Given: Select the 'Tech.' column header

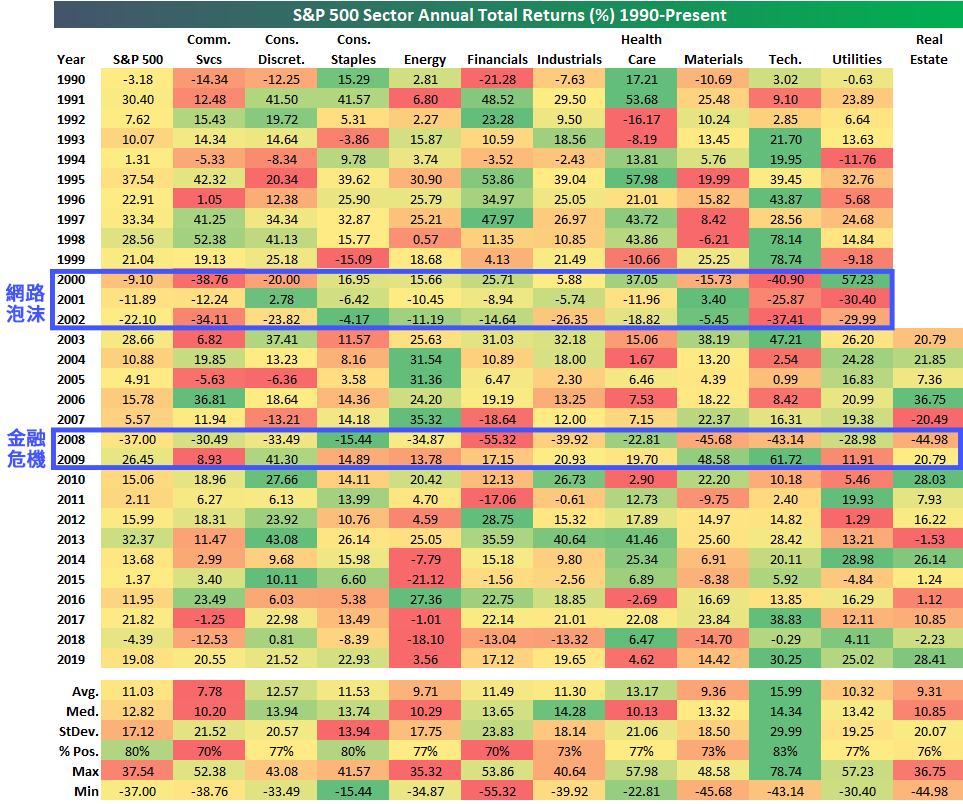Looking at the screenshot, I should [785, 60].
